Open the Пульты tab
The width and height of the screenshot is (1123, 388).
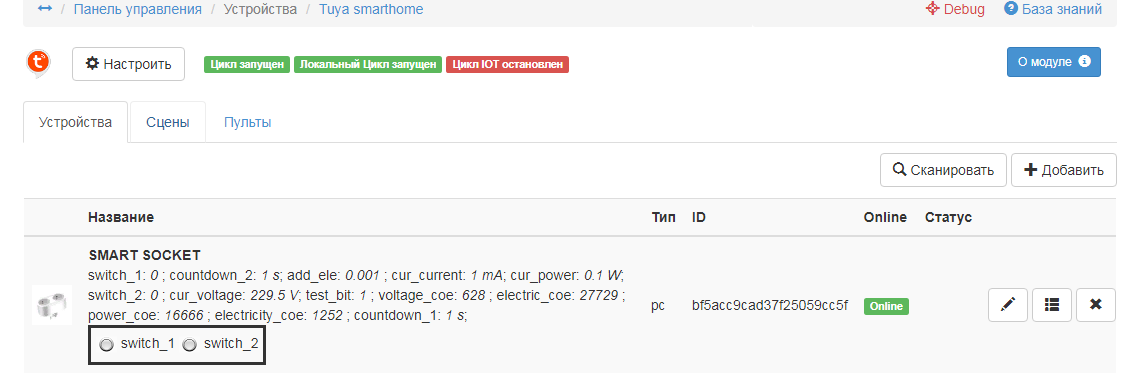click(248, 122)
